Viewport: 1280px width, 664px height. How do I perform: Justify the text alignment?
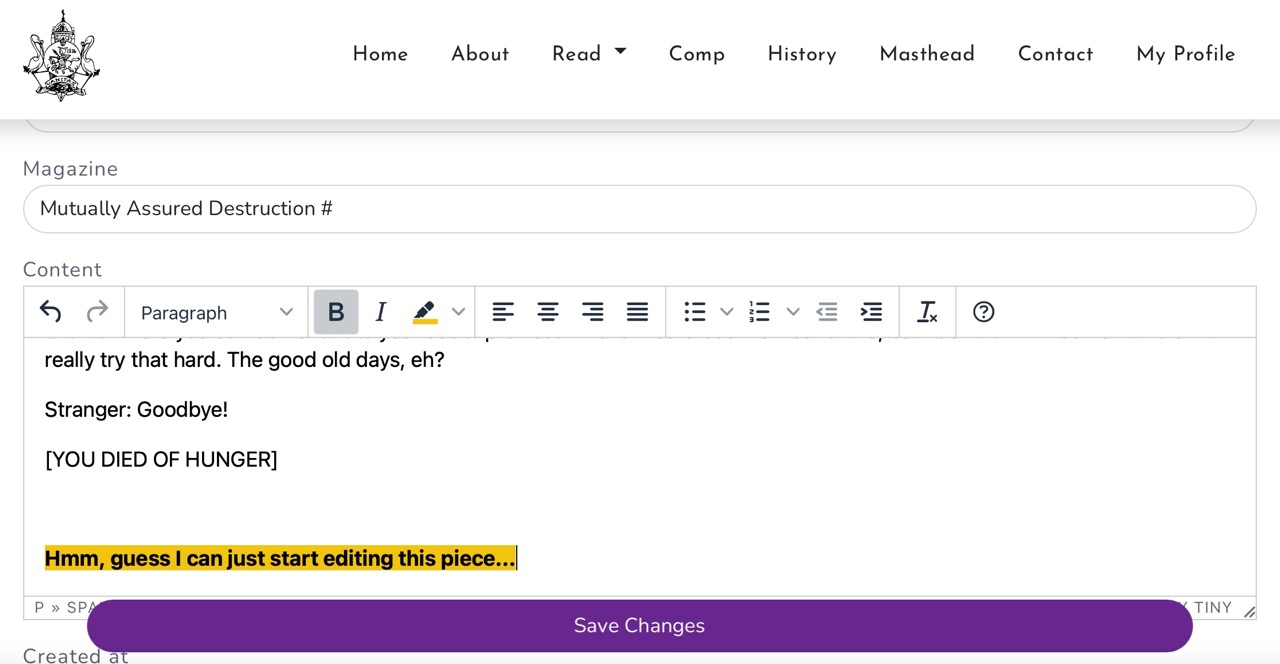pyautogui.click(x=637, y=312)
